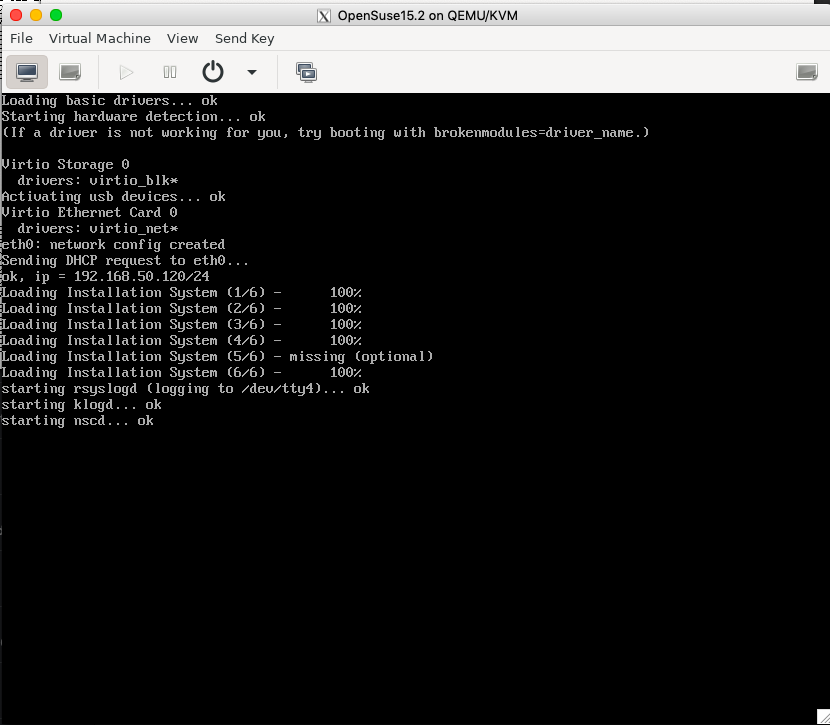Switch to fullscreen view
The width and height of the screenshot is (830, 725).
[x=807, y=72]
